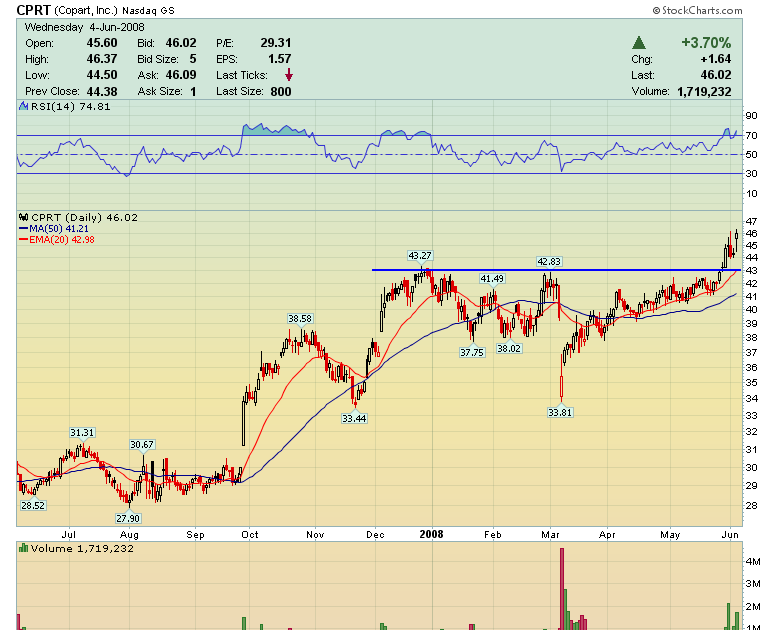Click the 4M volume axis label
Viewport: 780px width, 630px height.
coord(753,561)
